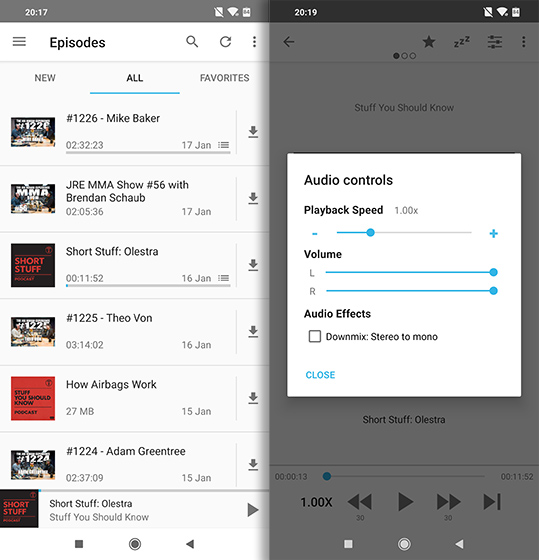Enable Downmix: Stereo to mono
539x560 pixels.
315,336
